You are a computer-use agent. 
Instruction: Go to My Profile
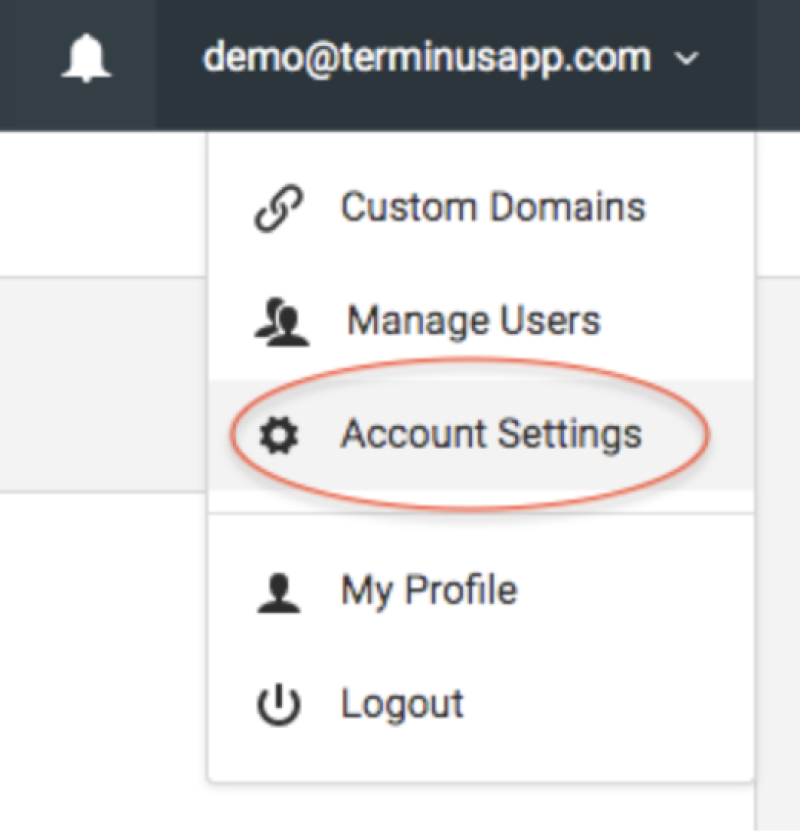428,590
